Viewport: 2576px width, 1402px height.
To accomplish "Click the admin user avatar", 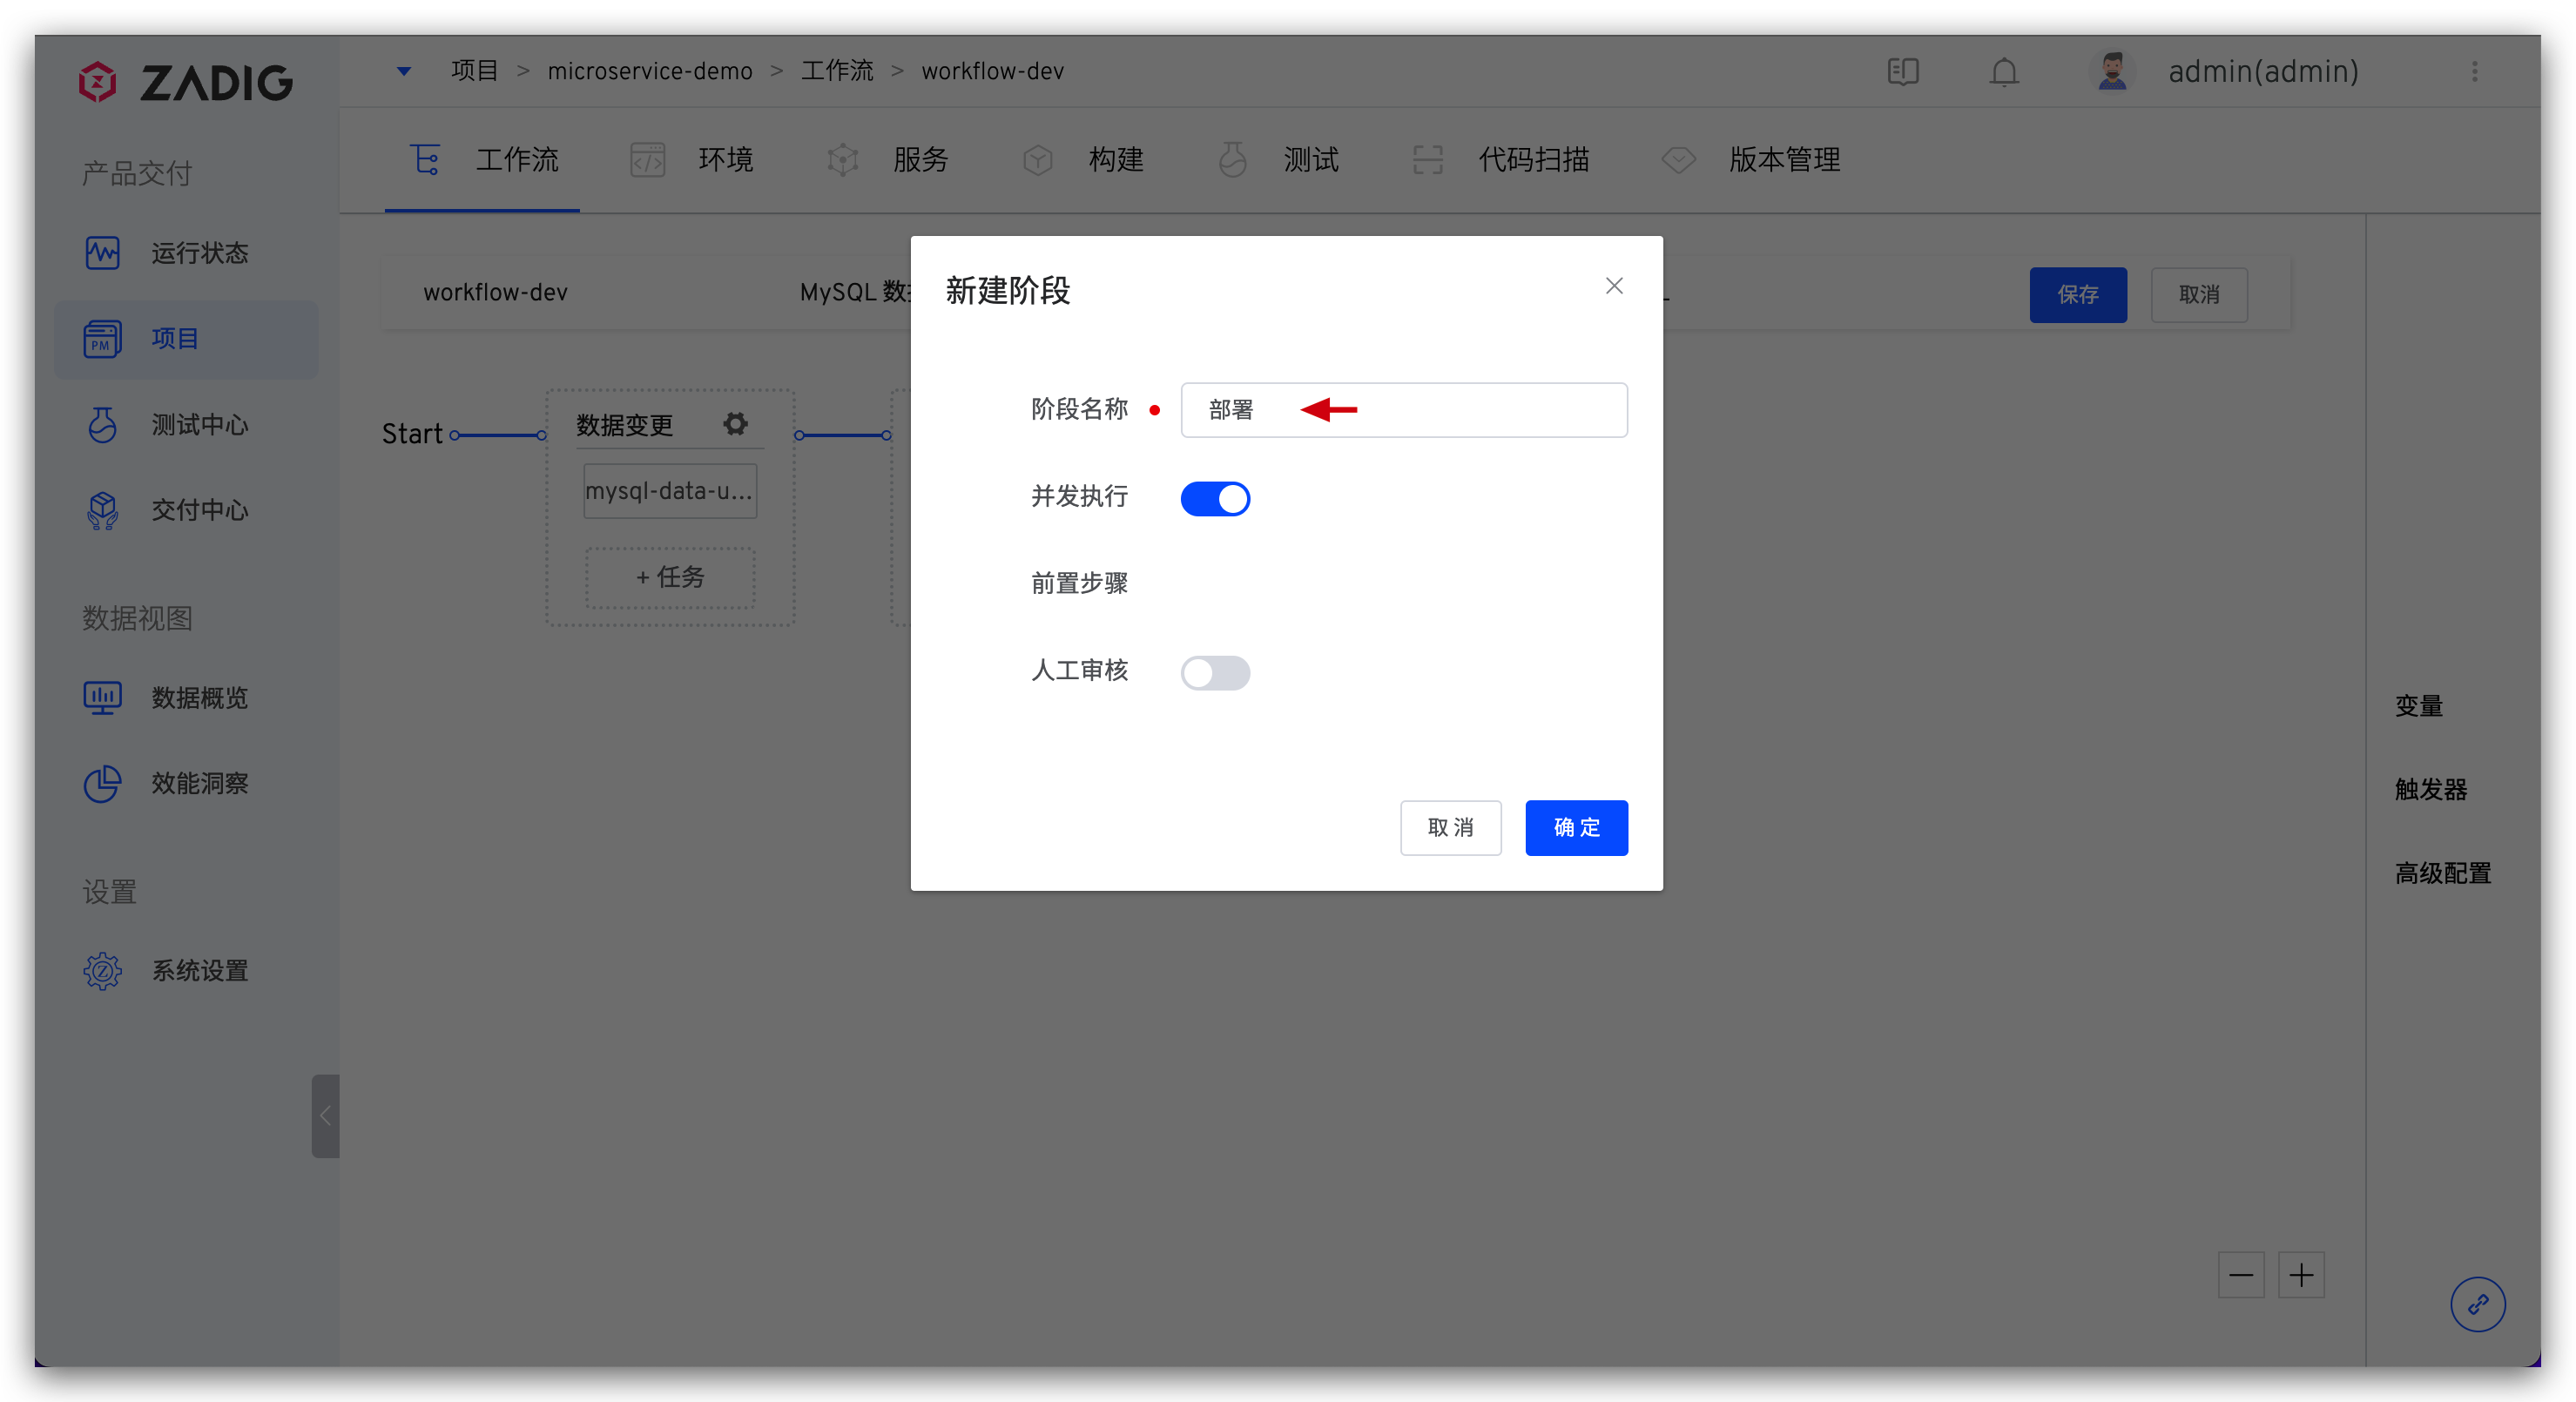I will pyautogui.click(x=2111, y=72).
